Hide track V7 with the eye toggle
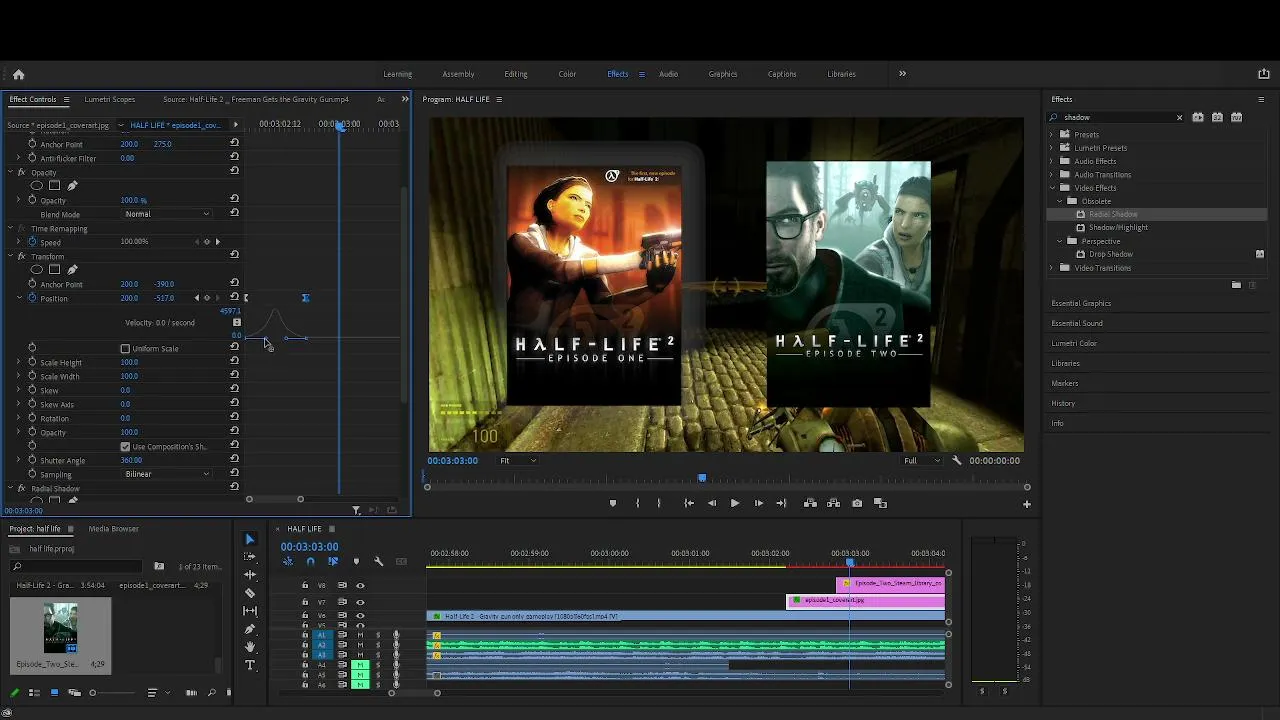Viewport: 1280px width, 720px height. [x=360, y=602]
